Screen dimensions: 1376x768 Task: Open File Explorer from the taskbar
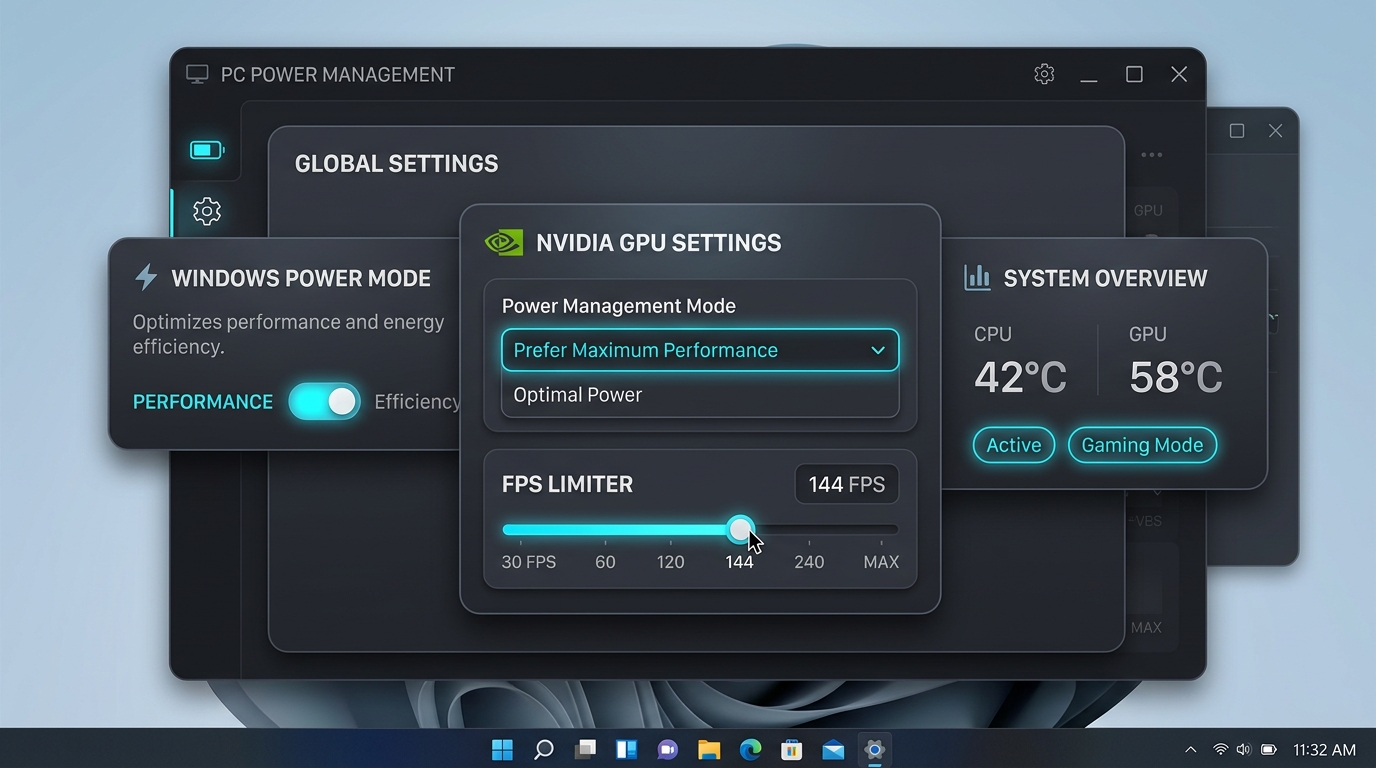point(709,750)
